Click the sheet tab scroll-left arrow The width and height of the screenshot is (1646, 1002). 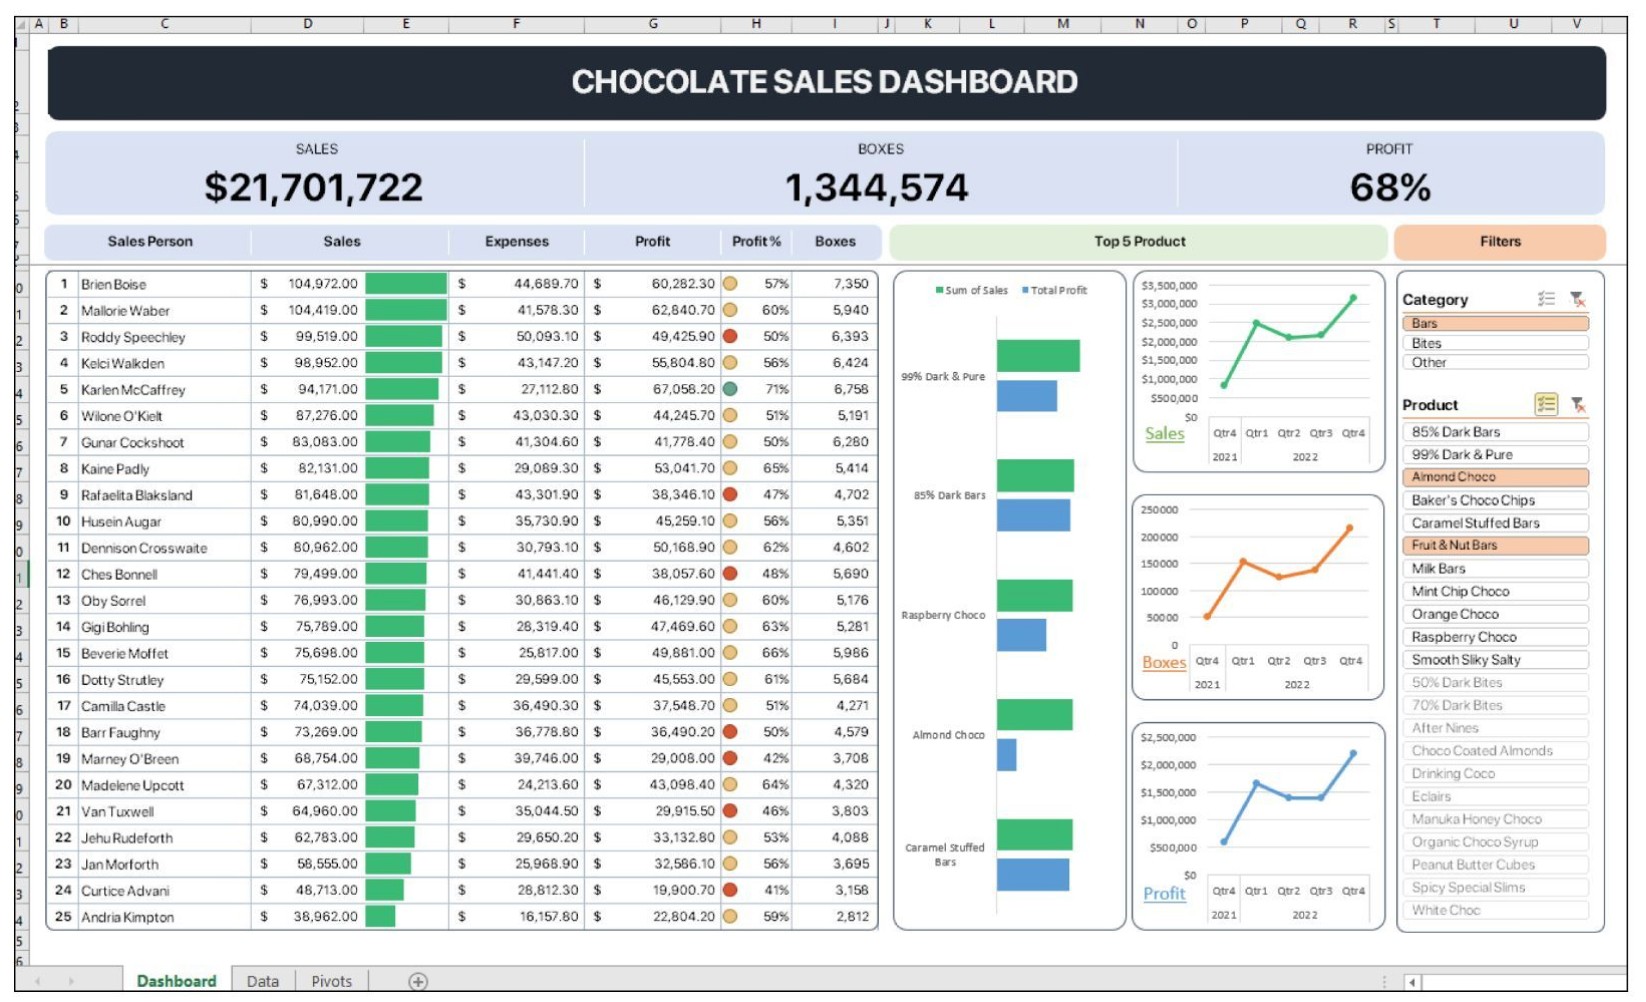[x=38, y=982]
